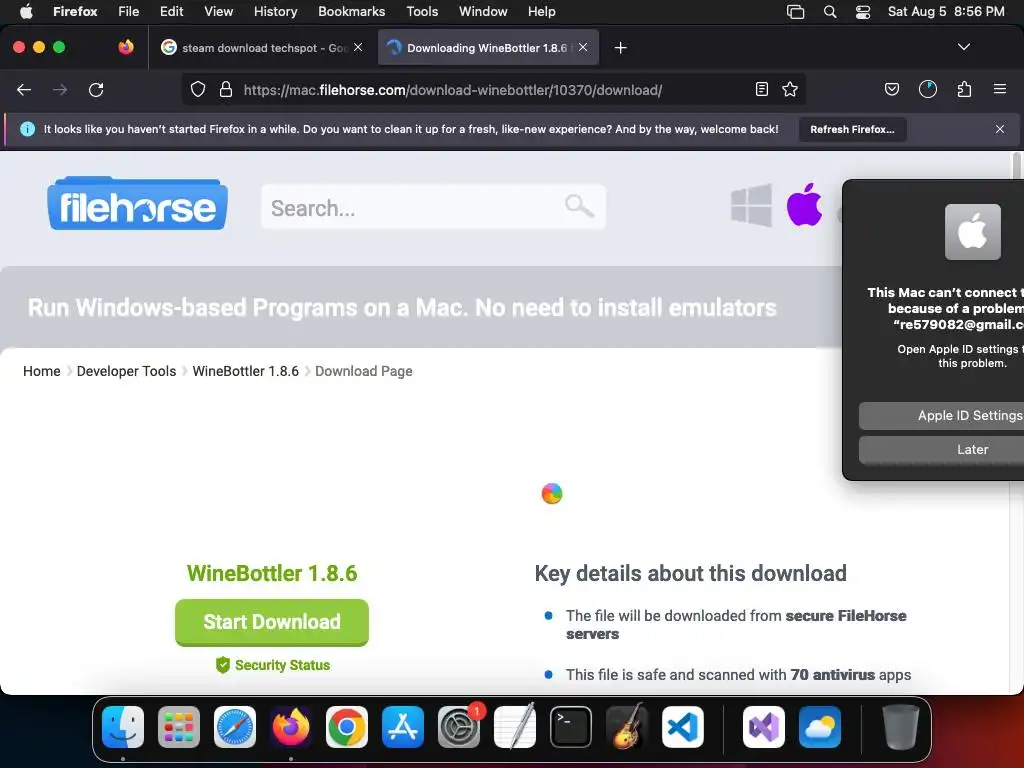Image resolution: width=1024 pixels, height=768 pixels.
Task: Bookmark this page with the star icon
Action: coord(790,89)
